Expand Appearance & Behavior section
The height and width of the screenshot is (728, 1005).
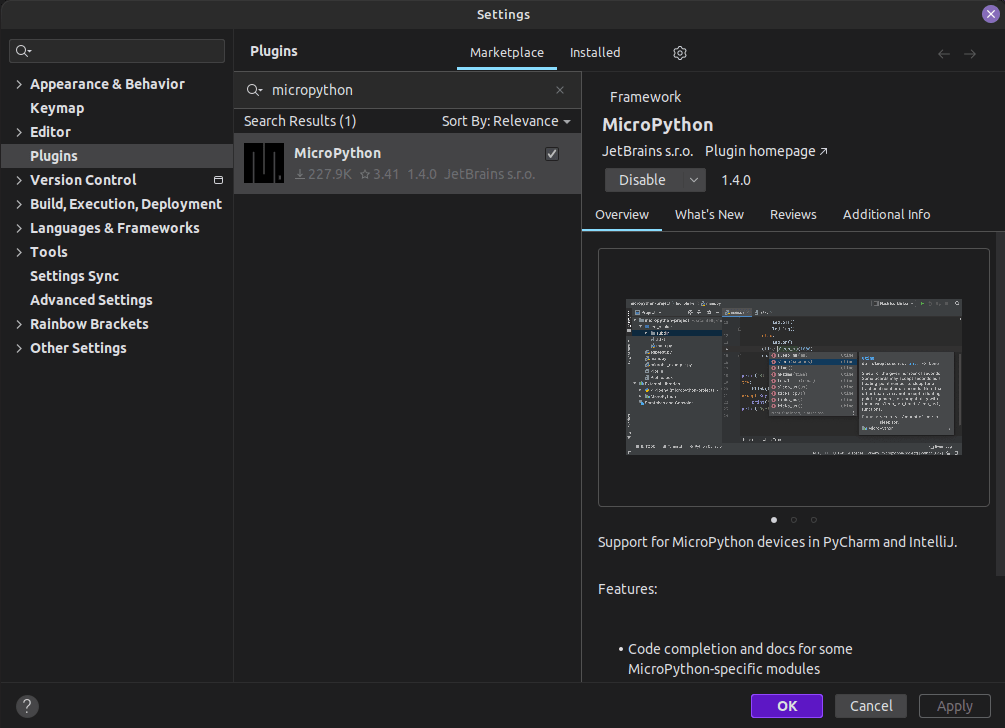coord(19,84)
